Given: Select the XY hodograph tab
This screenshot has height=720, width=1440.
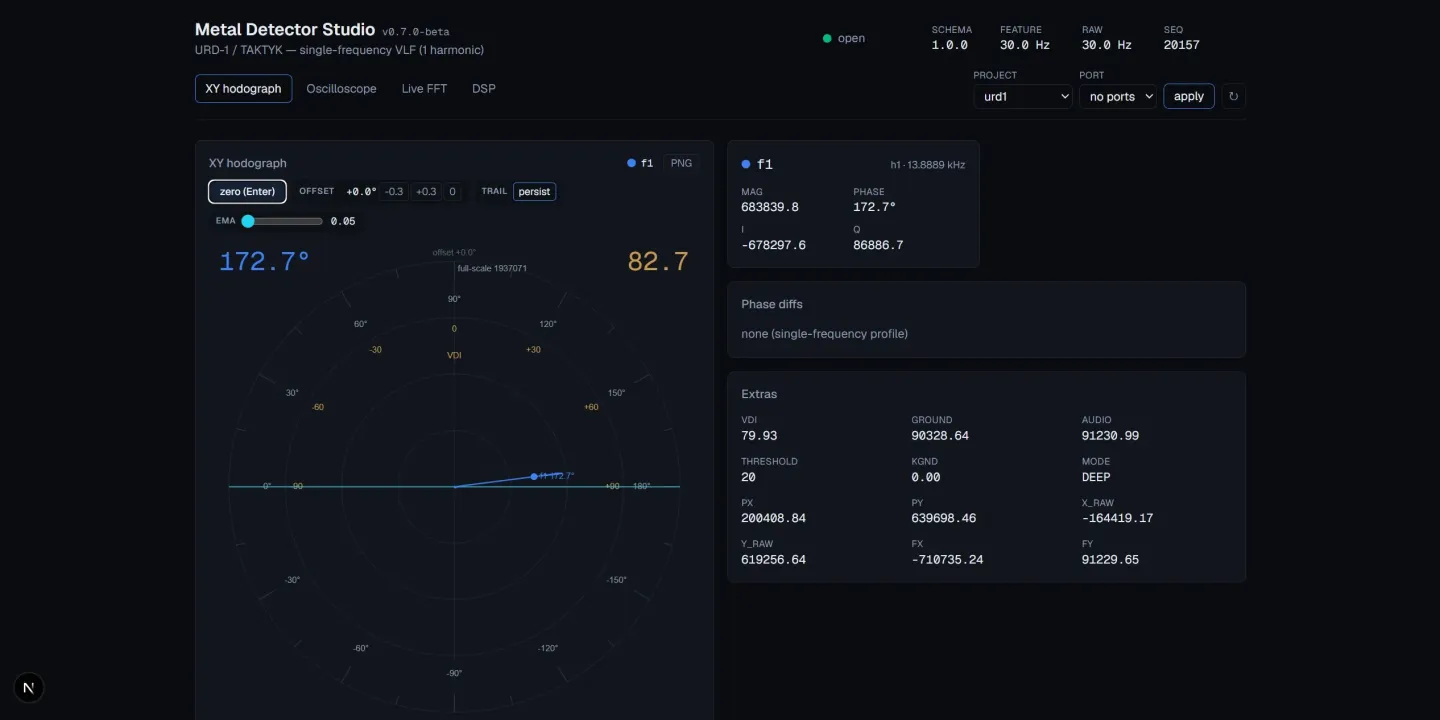Looking at the screenshot, I should [x=243, y=88].
